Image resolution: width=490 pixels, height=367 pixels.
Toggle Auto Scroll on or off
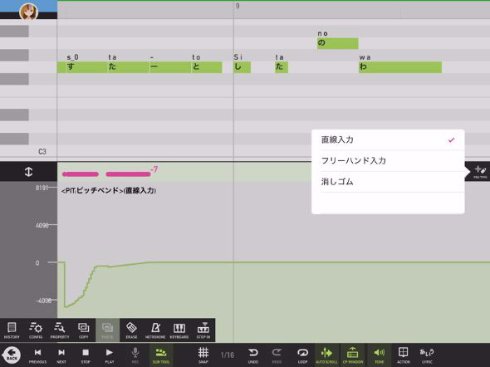(x=326, y=355)
